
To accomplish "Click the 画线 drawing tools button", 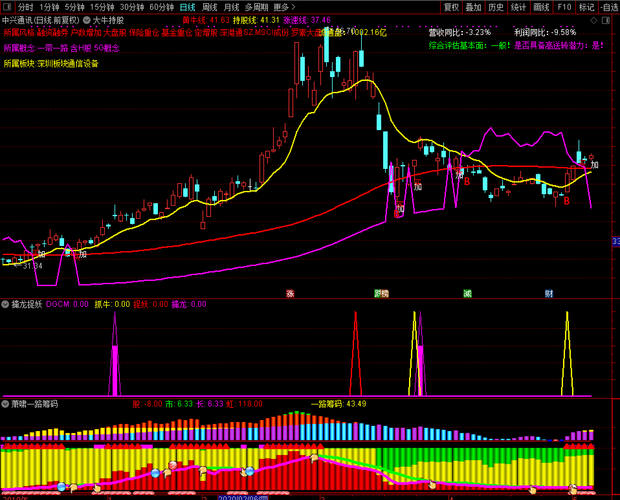I will coord(540,6).
